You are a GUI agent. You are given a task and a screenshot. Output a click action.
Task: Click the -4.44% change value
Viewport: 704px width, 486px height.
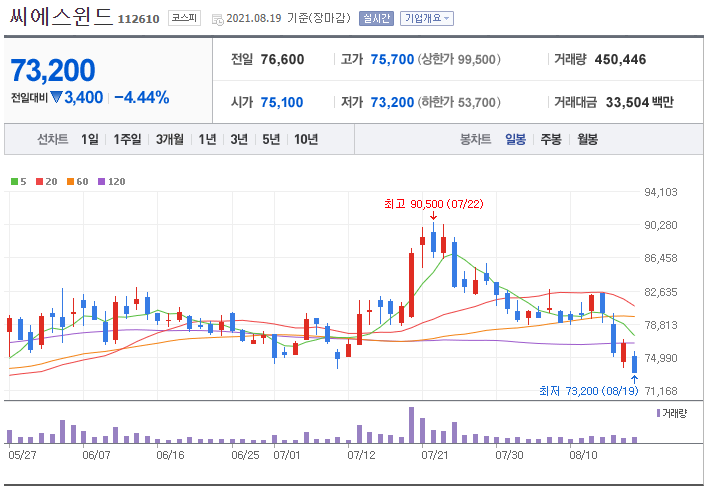(x=142, y=97)
